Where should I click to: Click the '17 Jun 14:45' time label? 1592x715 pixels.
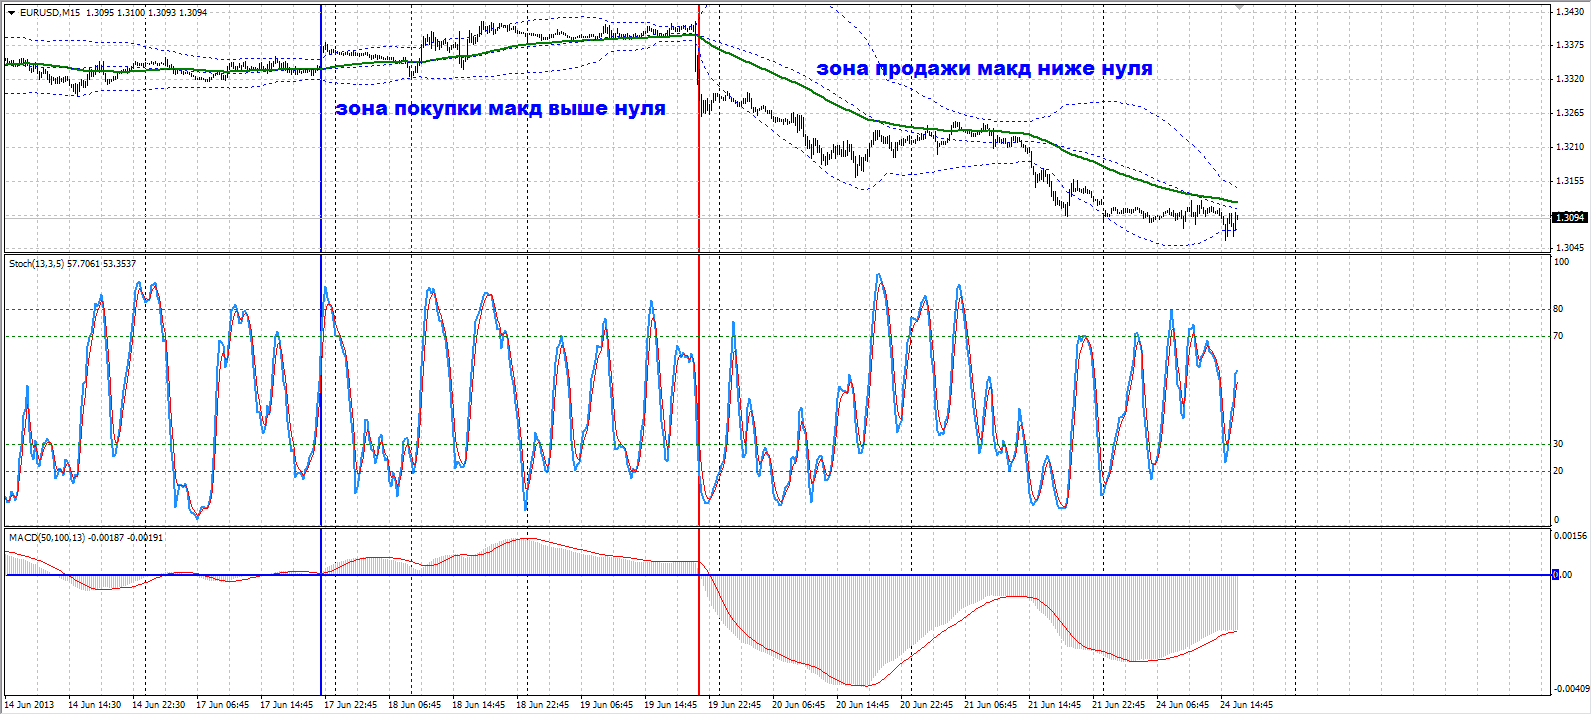tap(287, 705)
